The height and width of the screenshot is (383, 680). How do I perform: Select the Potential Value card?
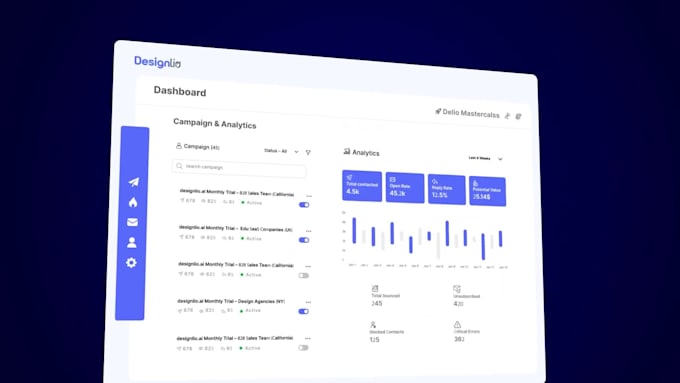tap(487, 191)
